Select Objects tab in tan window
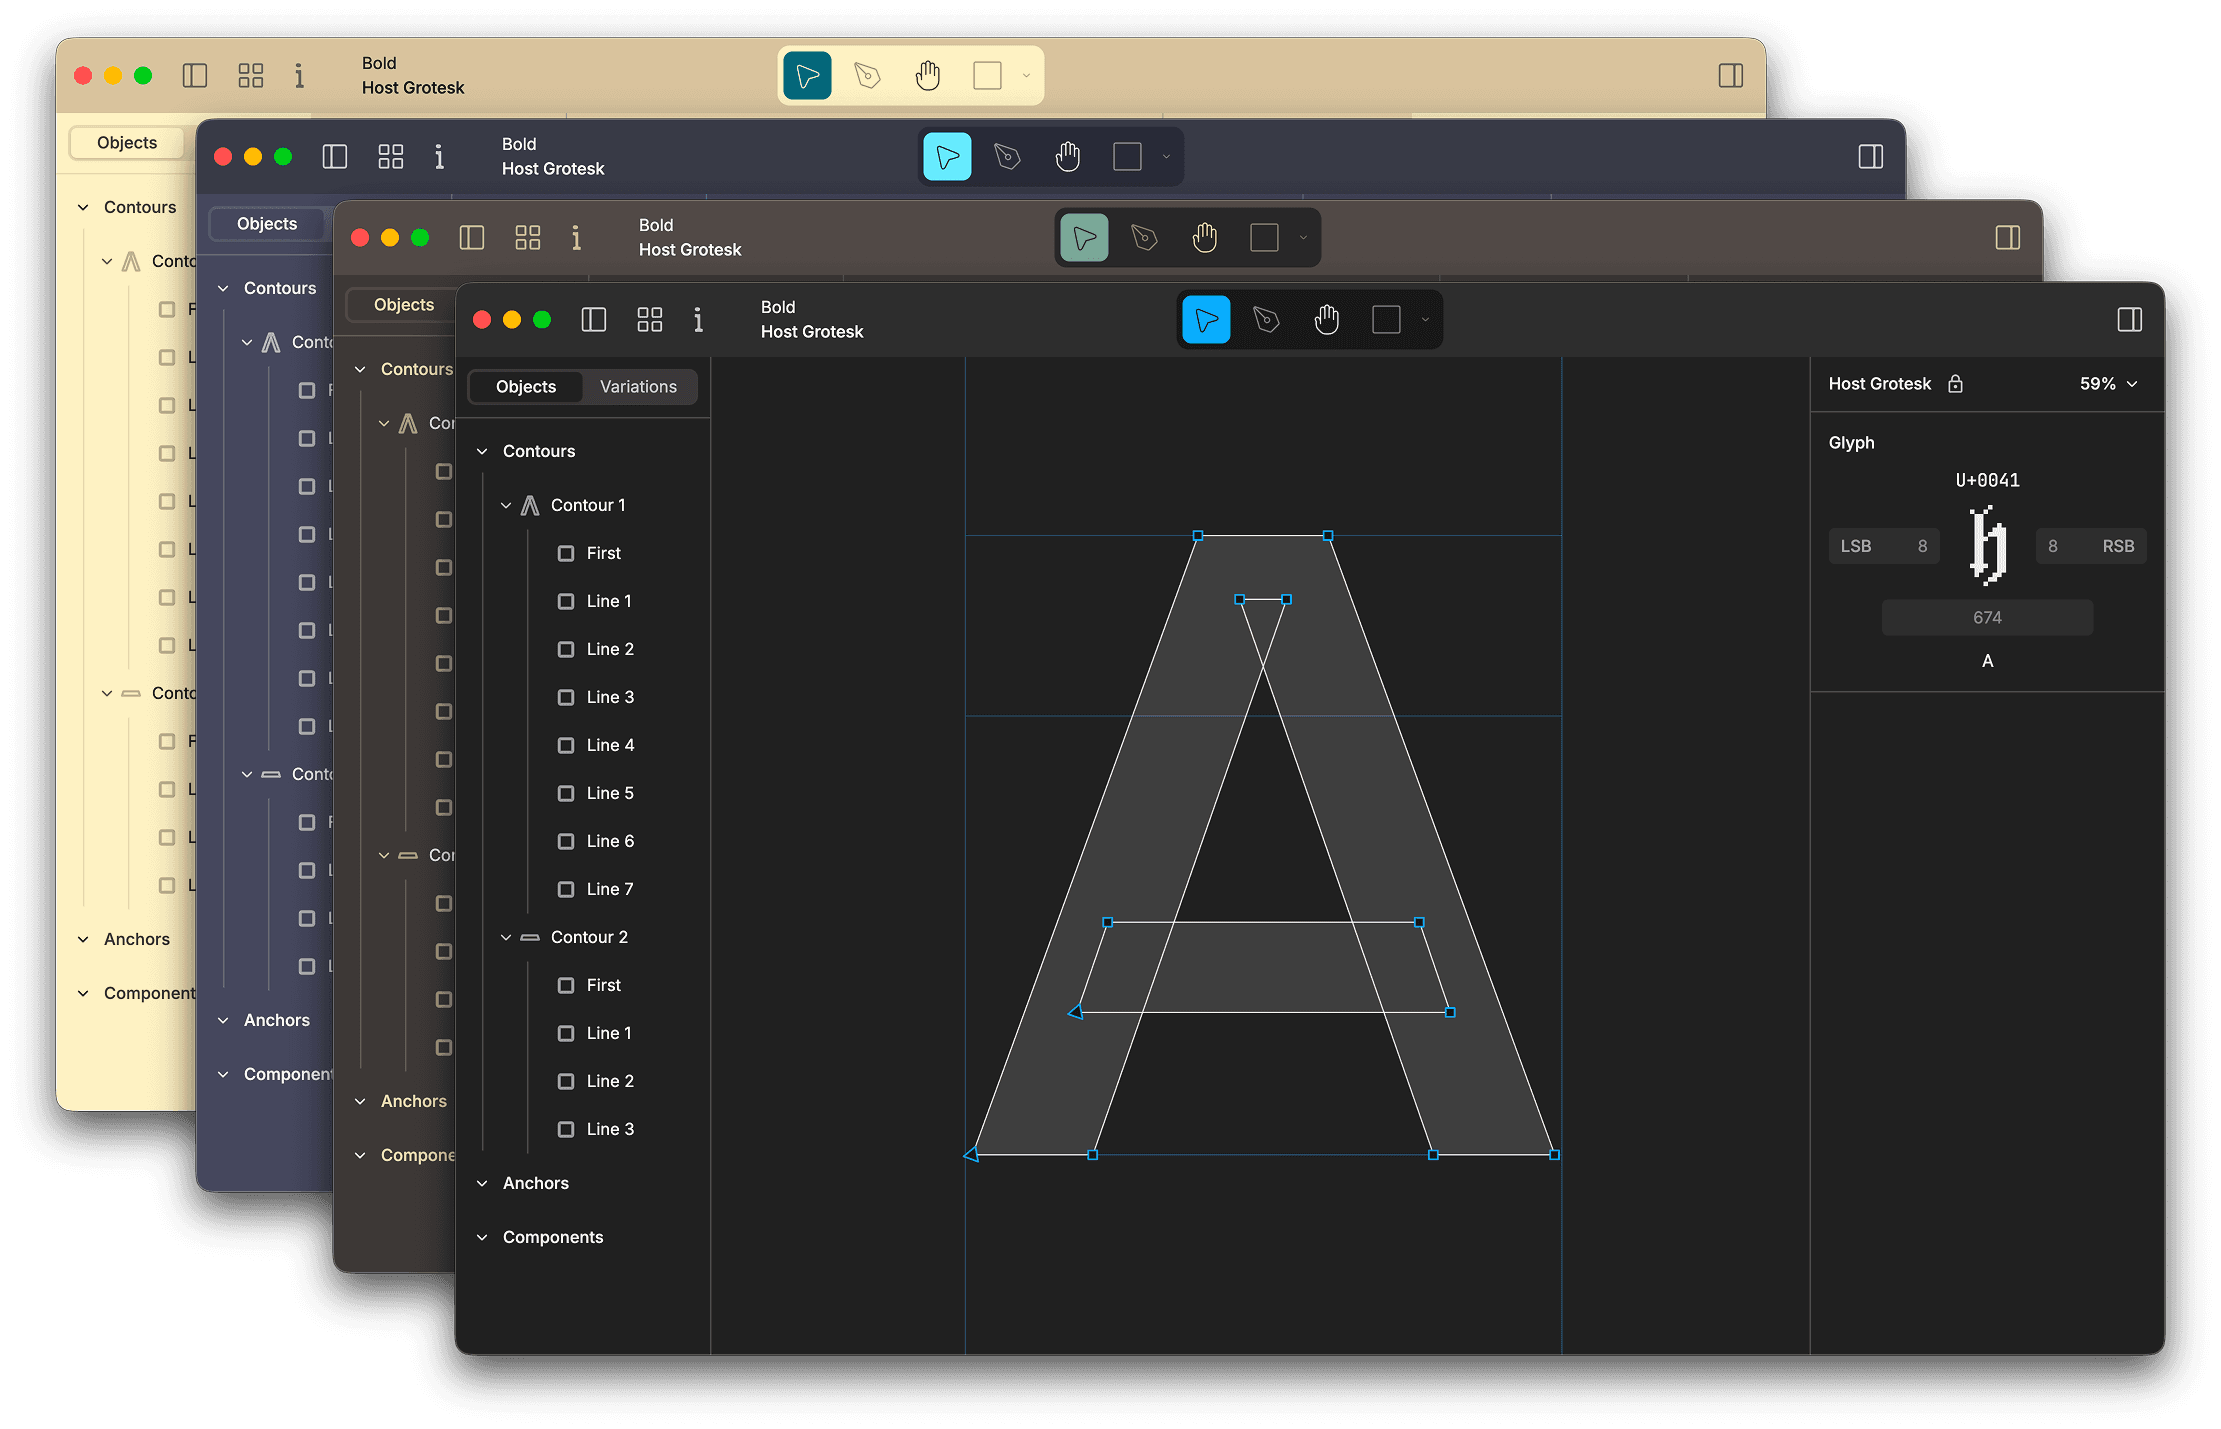Screen dimensions: 2221x1429 pos(127,143)
